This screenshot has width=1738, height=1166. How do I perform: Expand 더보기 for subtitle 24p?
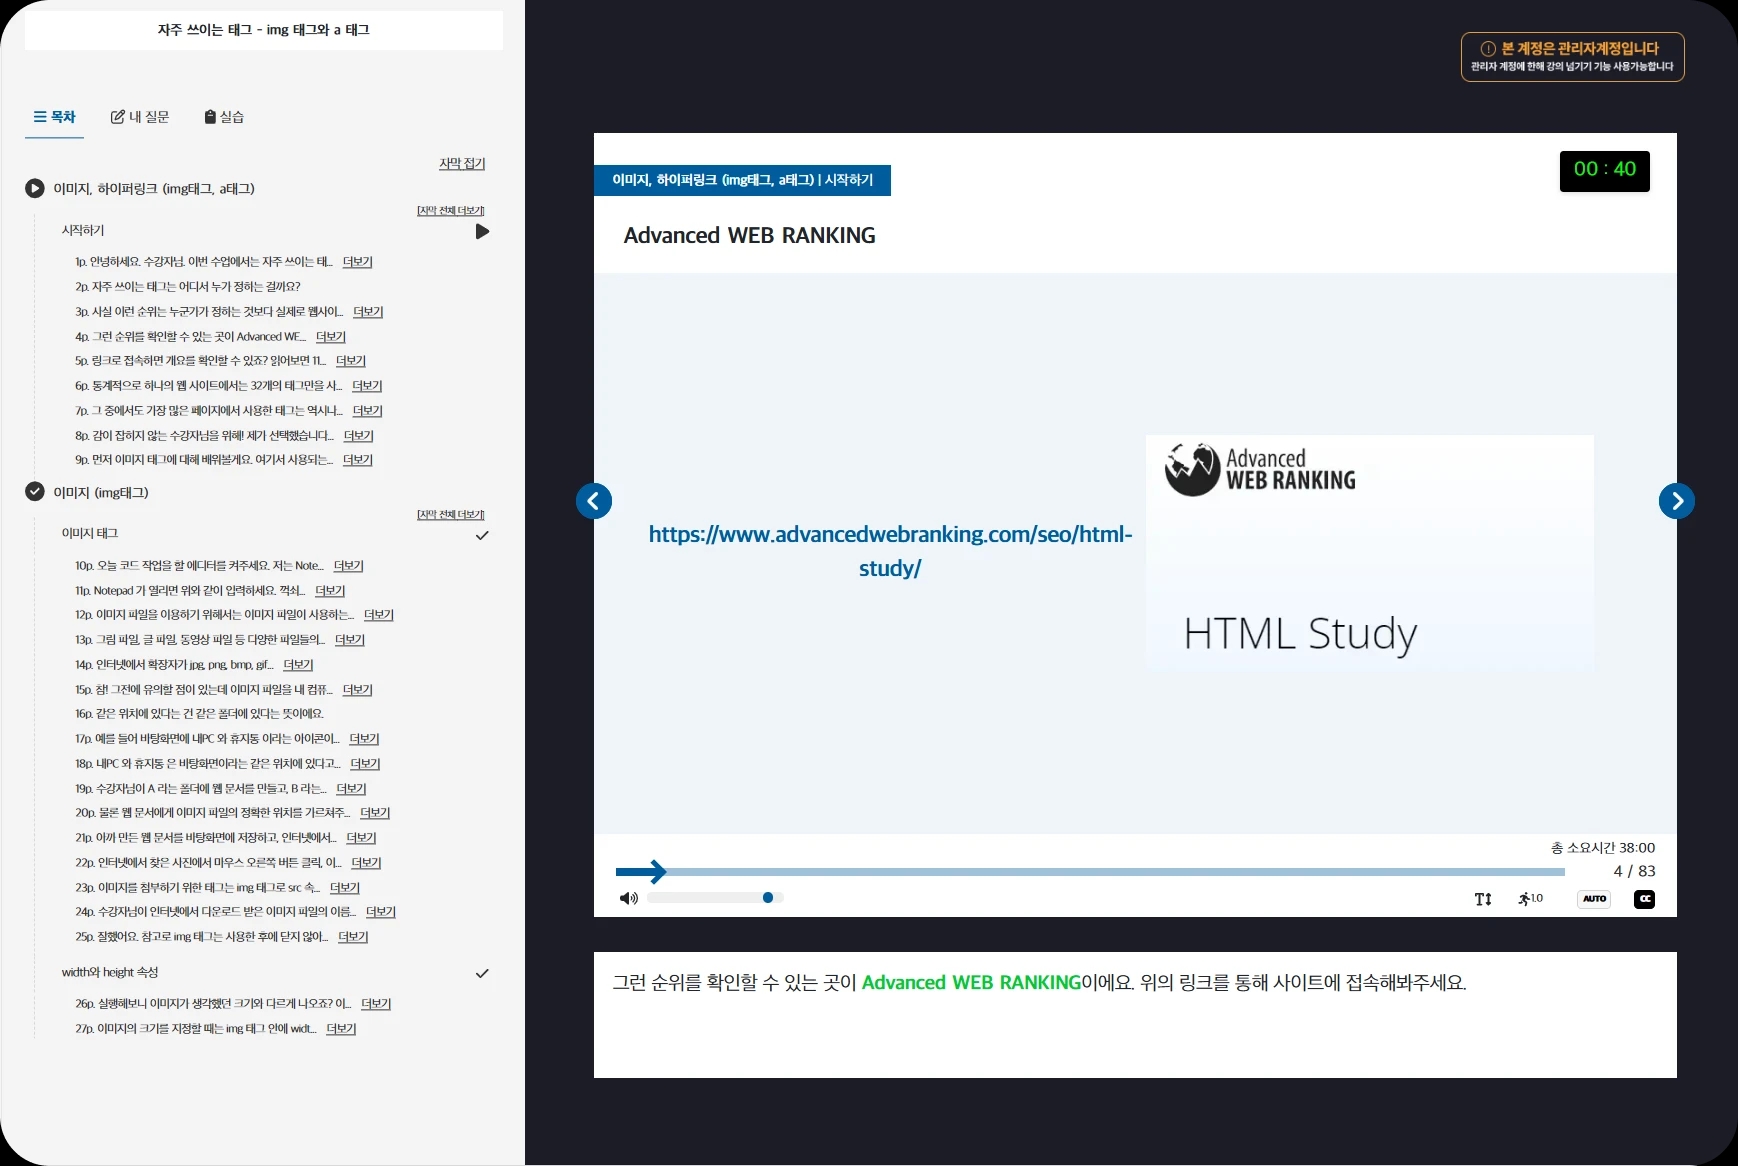(x=381, y=912)
